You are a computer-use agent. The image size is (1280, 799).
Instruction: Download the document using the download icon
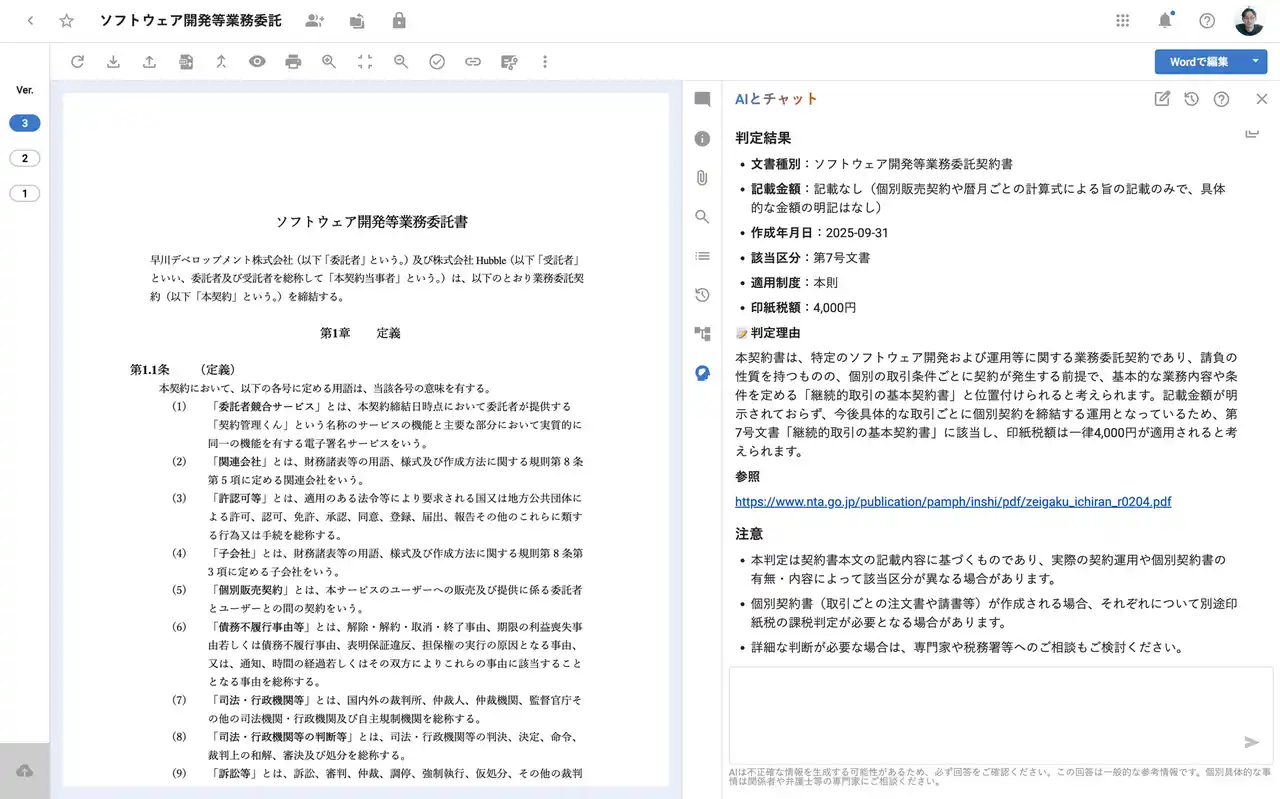point(113,62)
